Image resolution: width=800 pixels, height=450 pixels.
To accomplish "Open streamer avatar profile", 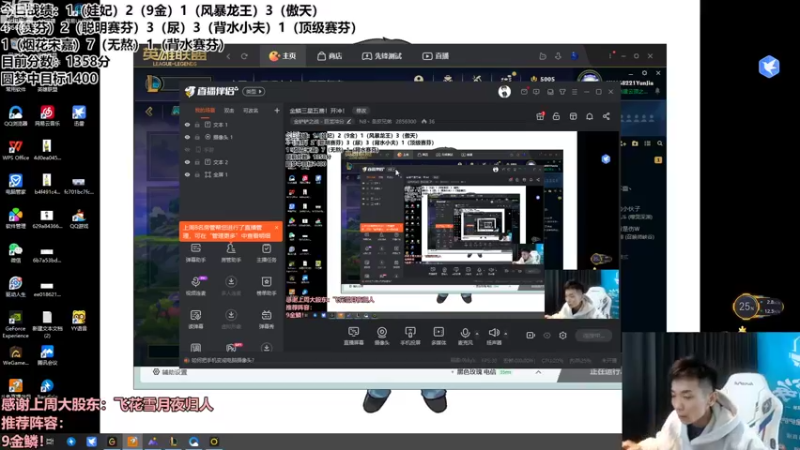I will click(x=504, y=91).
